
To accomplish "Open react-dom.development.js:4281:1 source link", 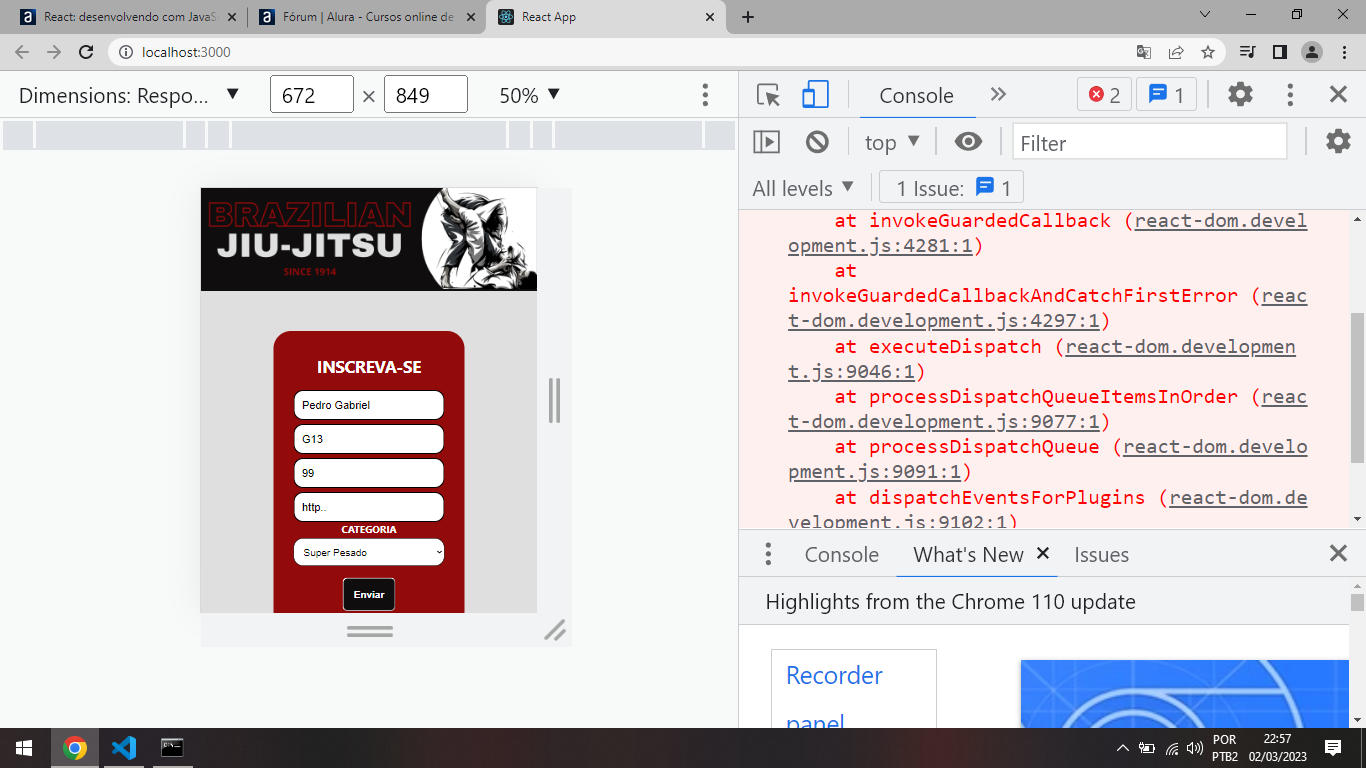I will [x=1047, y=233].
